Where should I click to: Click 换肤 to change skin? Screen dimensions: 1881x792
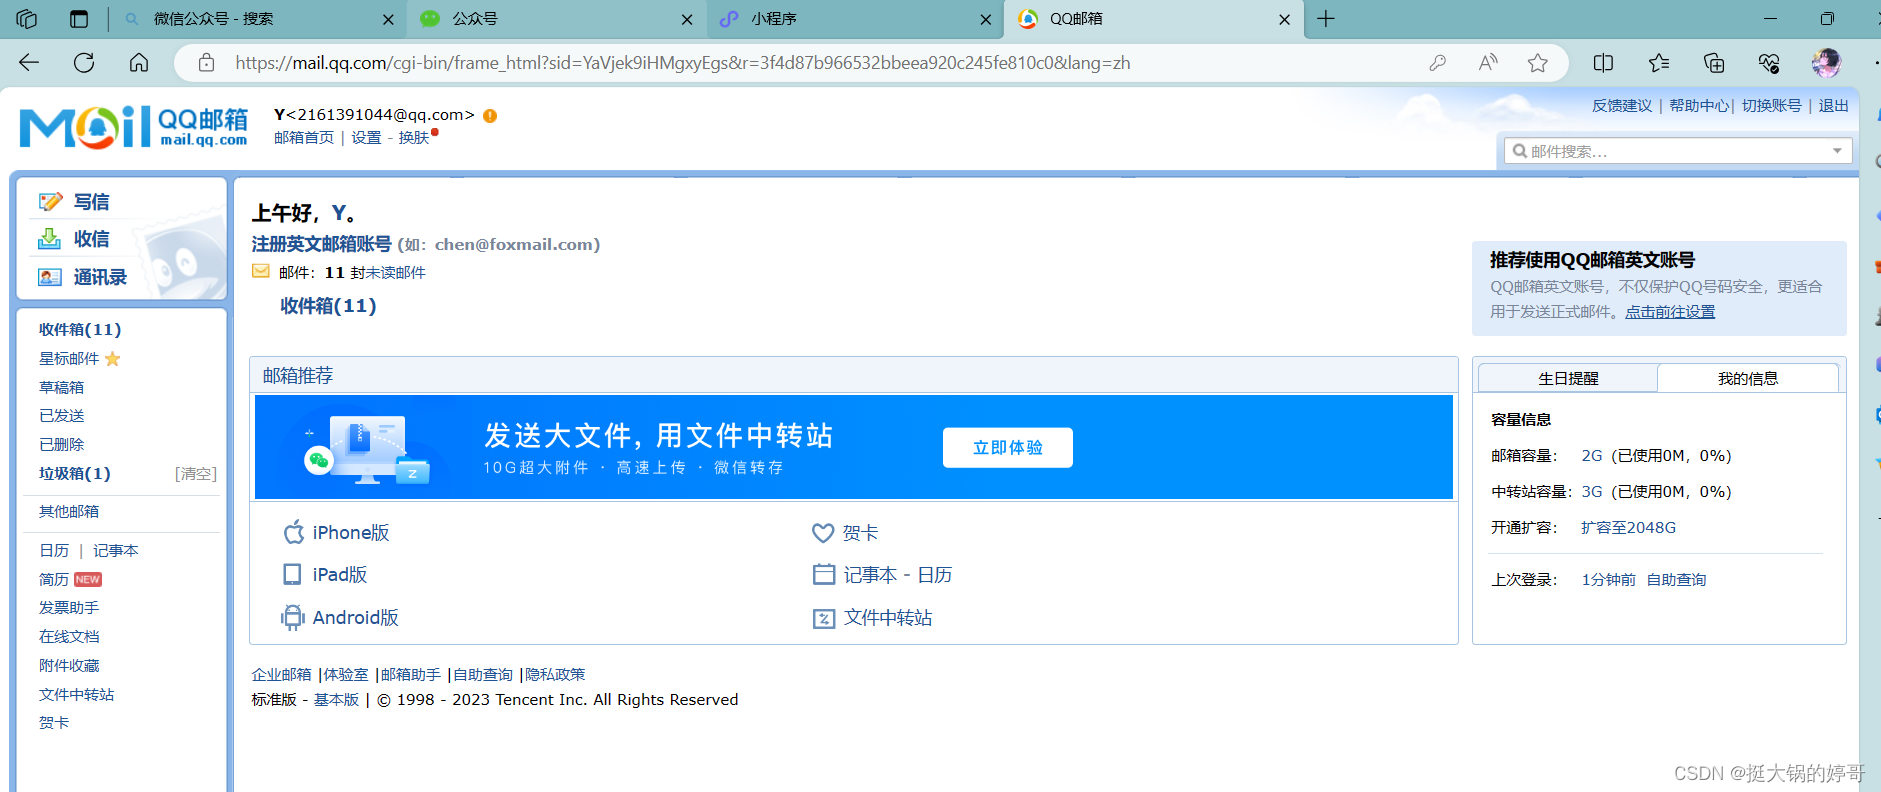(414, 137)
